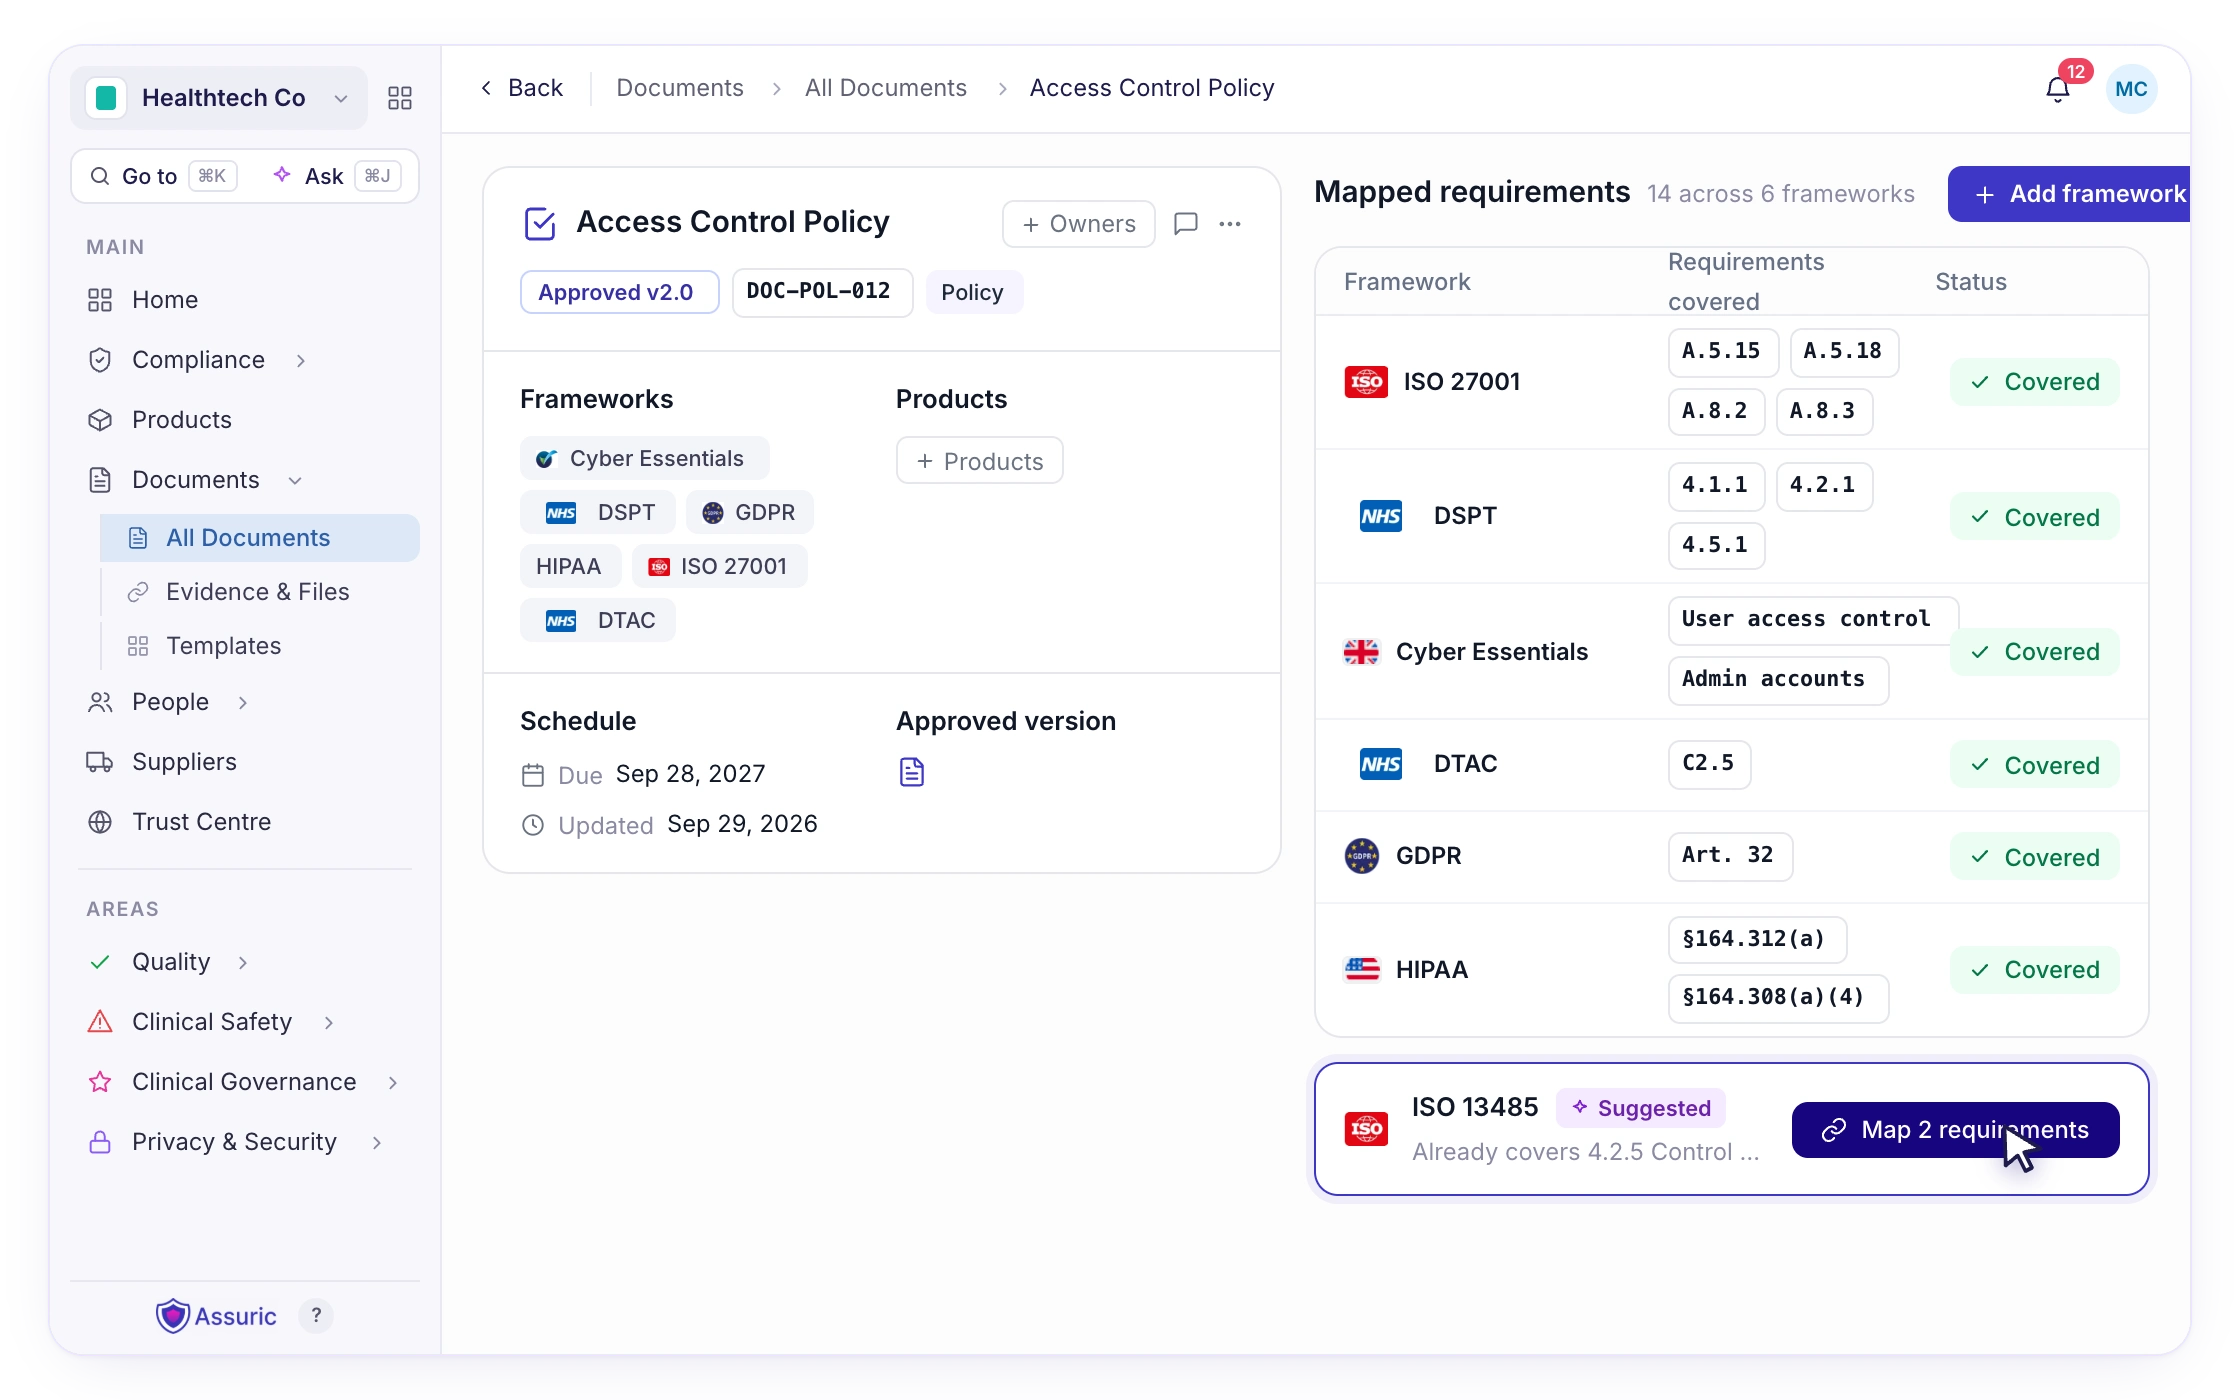This screenshot has width=2240, height=1400.
Task: Click the All Documents breadcrumb link
Action: (x=886, y=88)
